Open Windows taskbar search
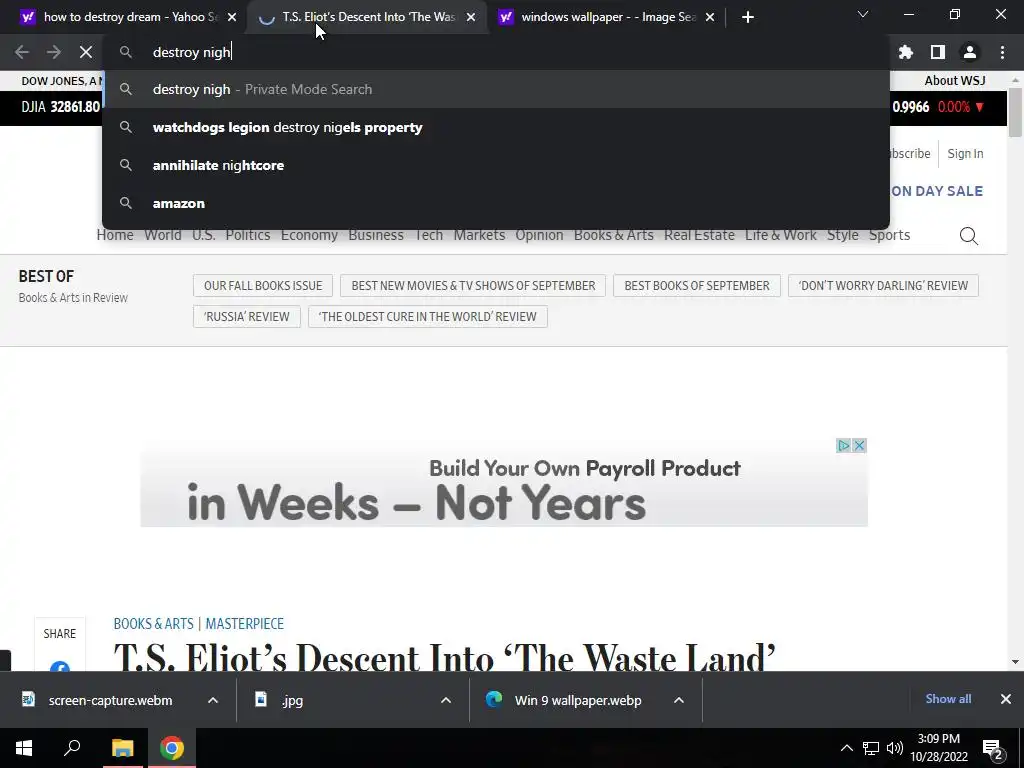The image size is (1024, 768). point(72,748)
